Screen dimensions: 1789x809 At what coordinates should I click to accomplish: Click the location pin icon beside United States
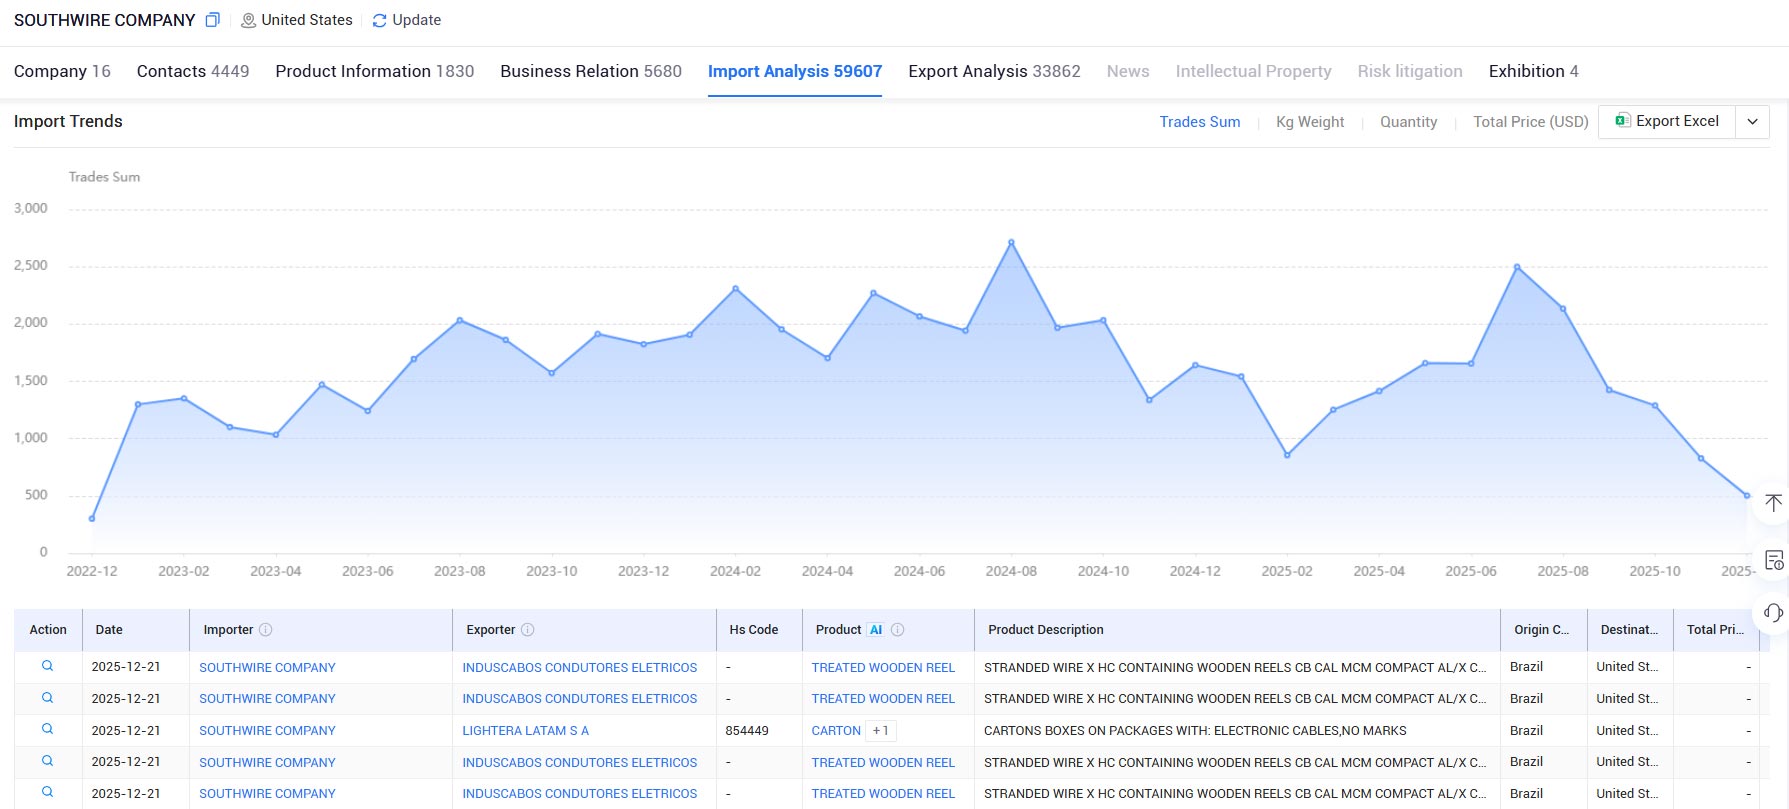tap(248, 20)
